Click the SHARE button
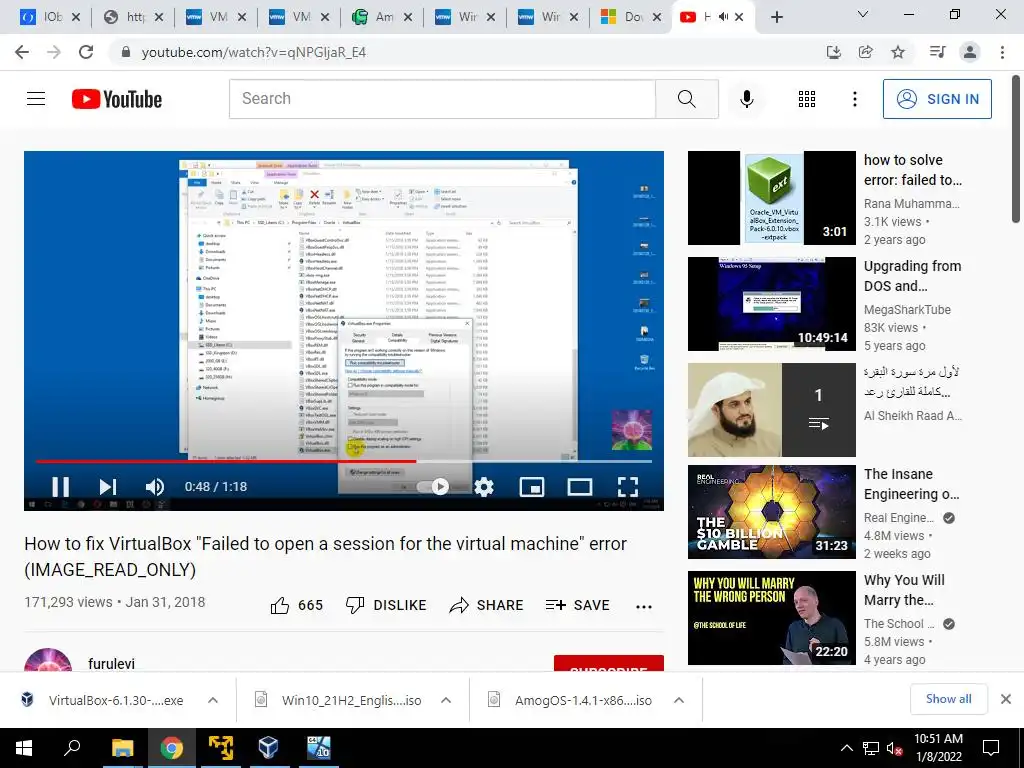 point(487,605)
